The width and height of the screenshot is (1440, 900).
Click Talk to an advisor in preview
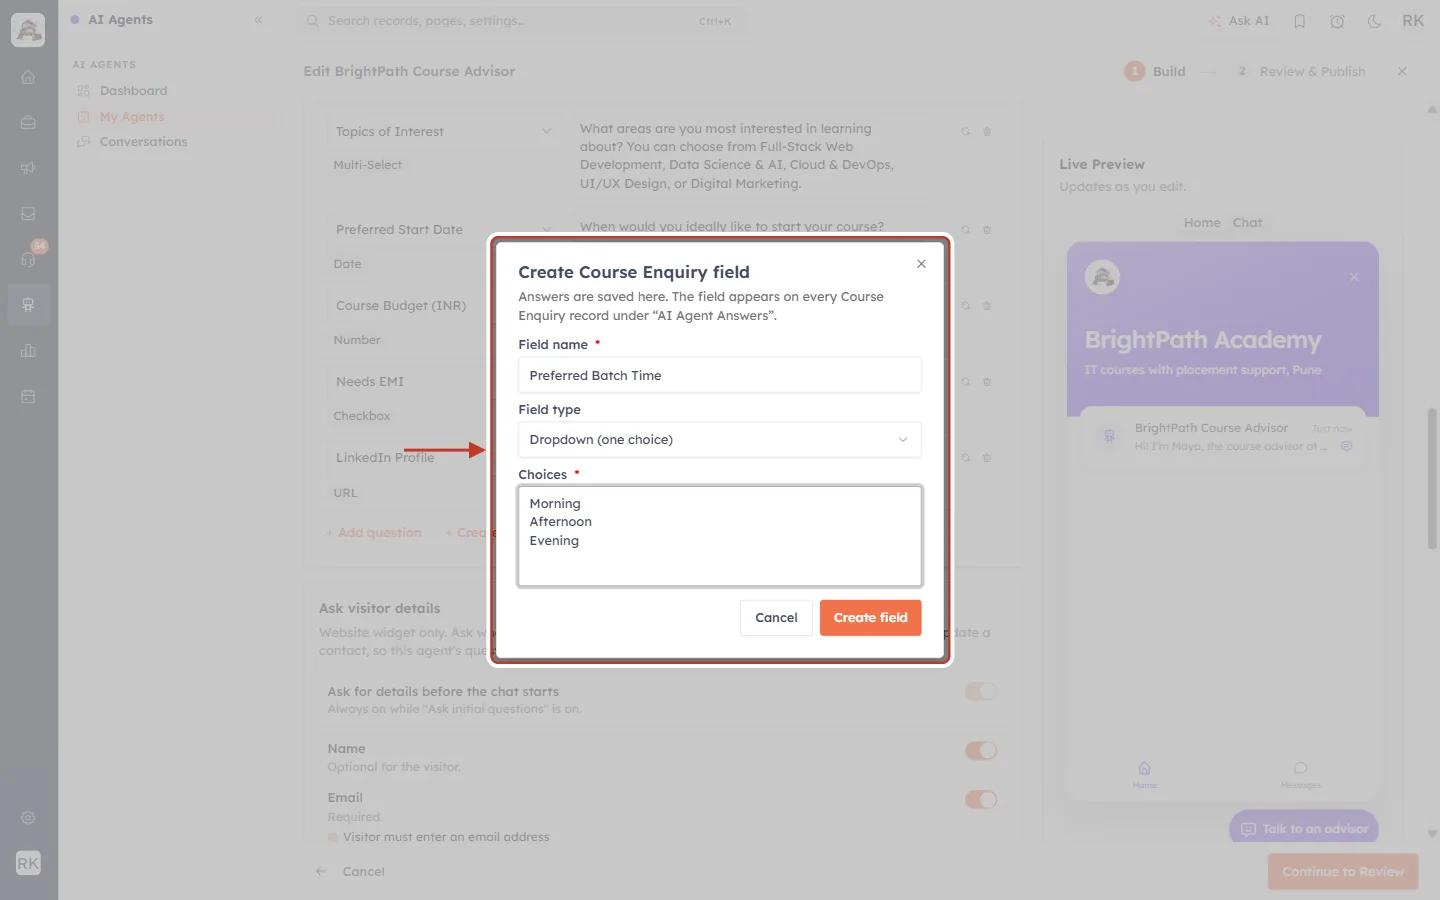click(1304, 829)
